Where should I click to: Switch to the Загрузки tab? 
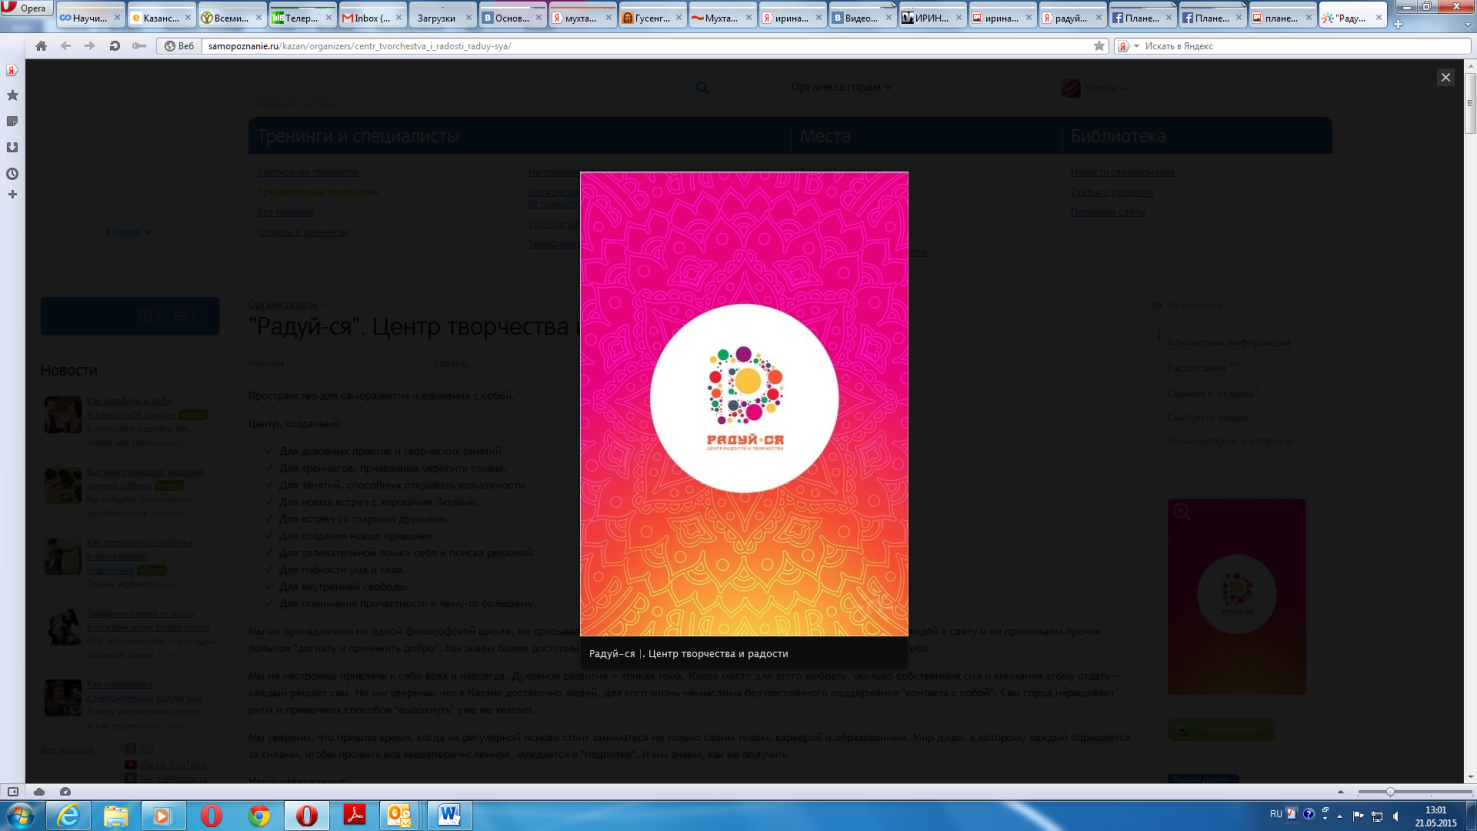(435, 18)
